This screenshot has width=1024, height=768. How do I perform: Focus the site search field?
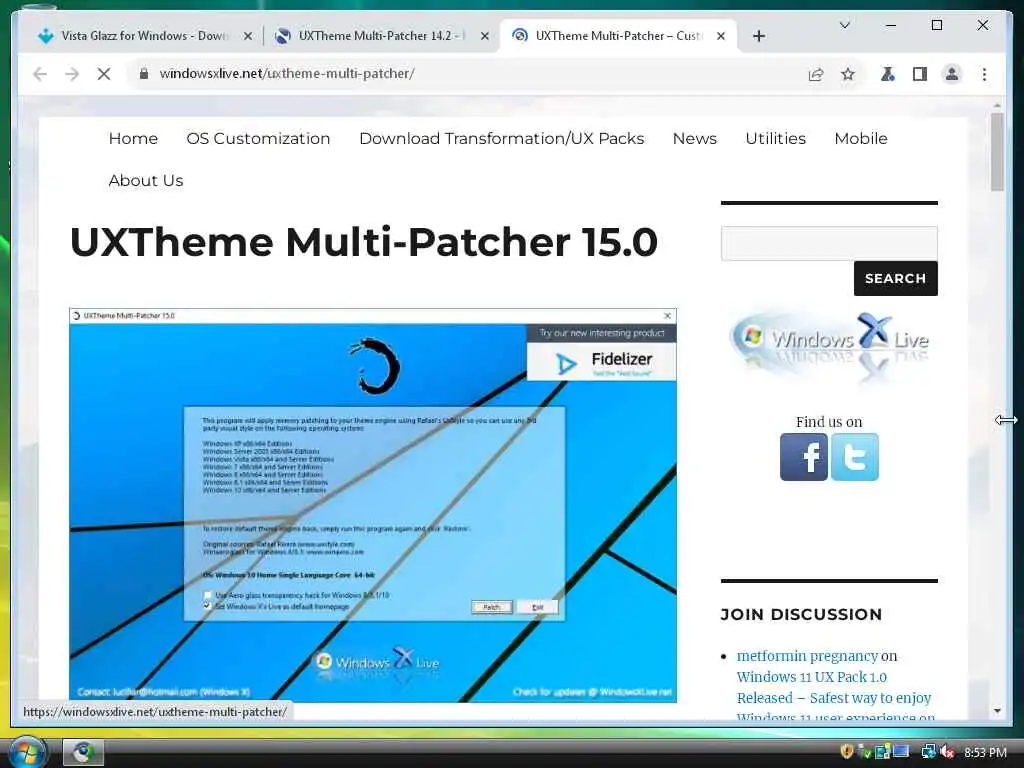829,244
